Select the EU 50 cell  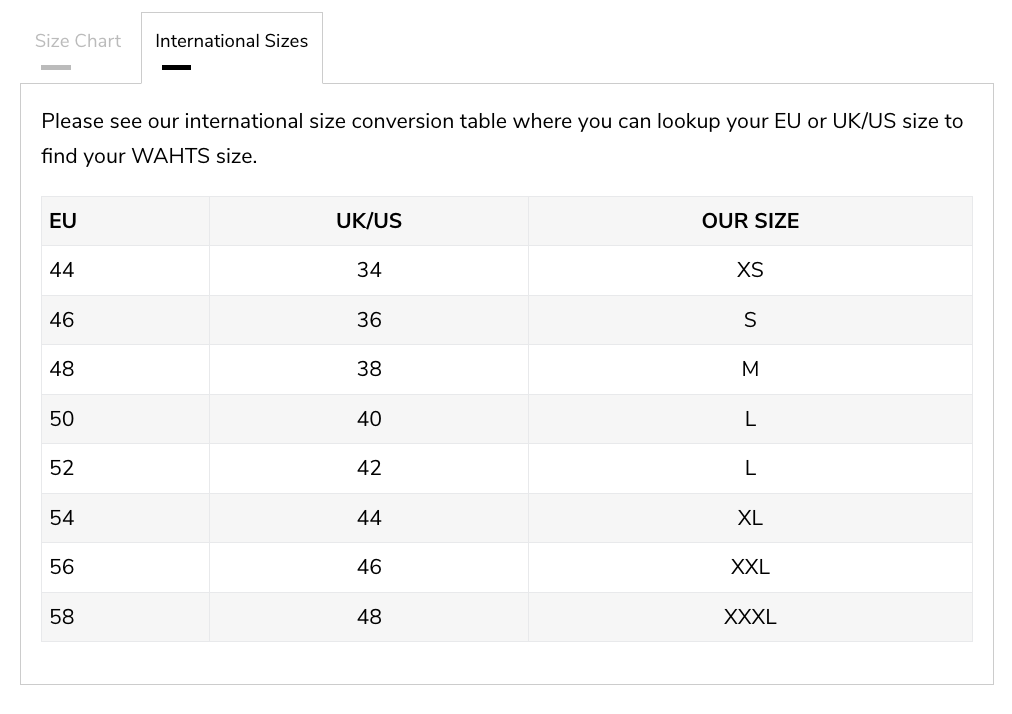pos(62,419)
